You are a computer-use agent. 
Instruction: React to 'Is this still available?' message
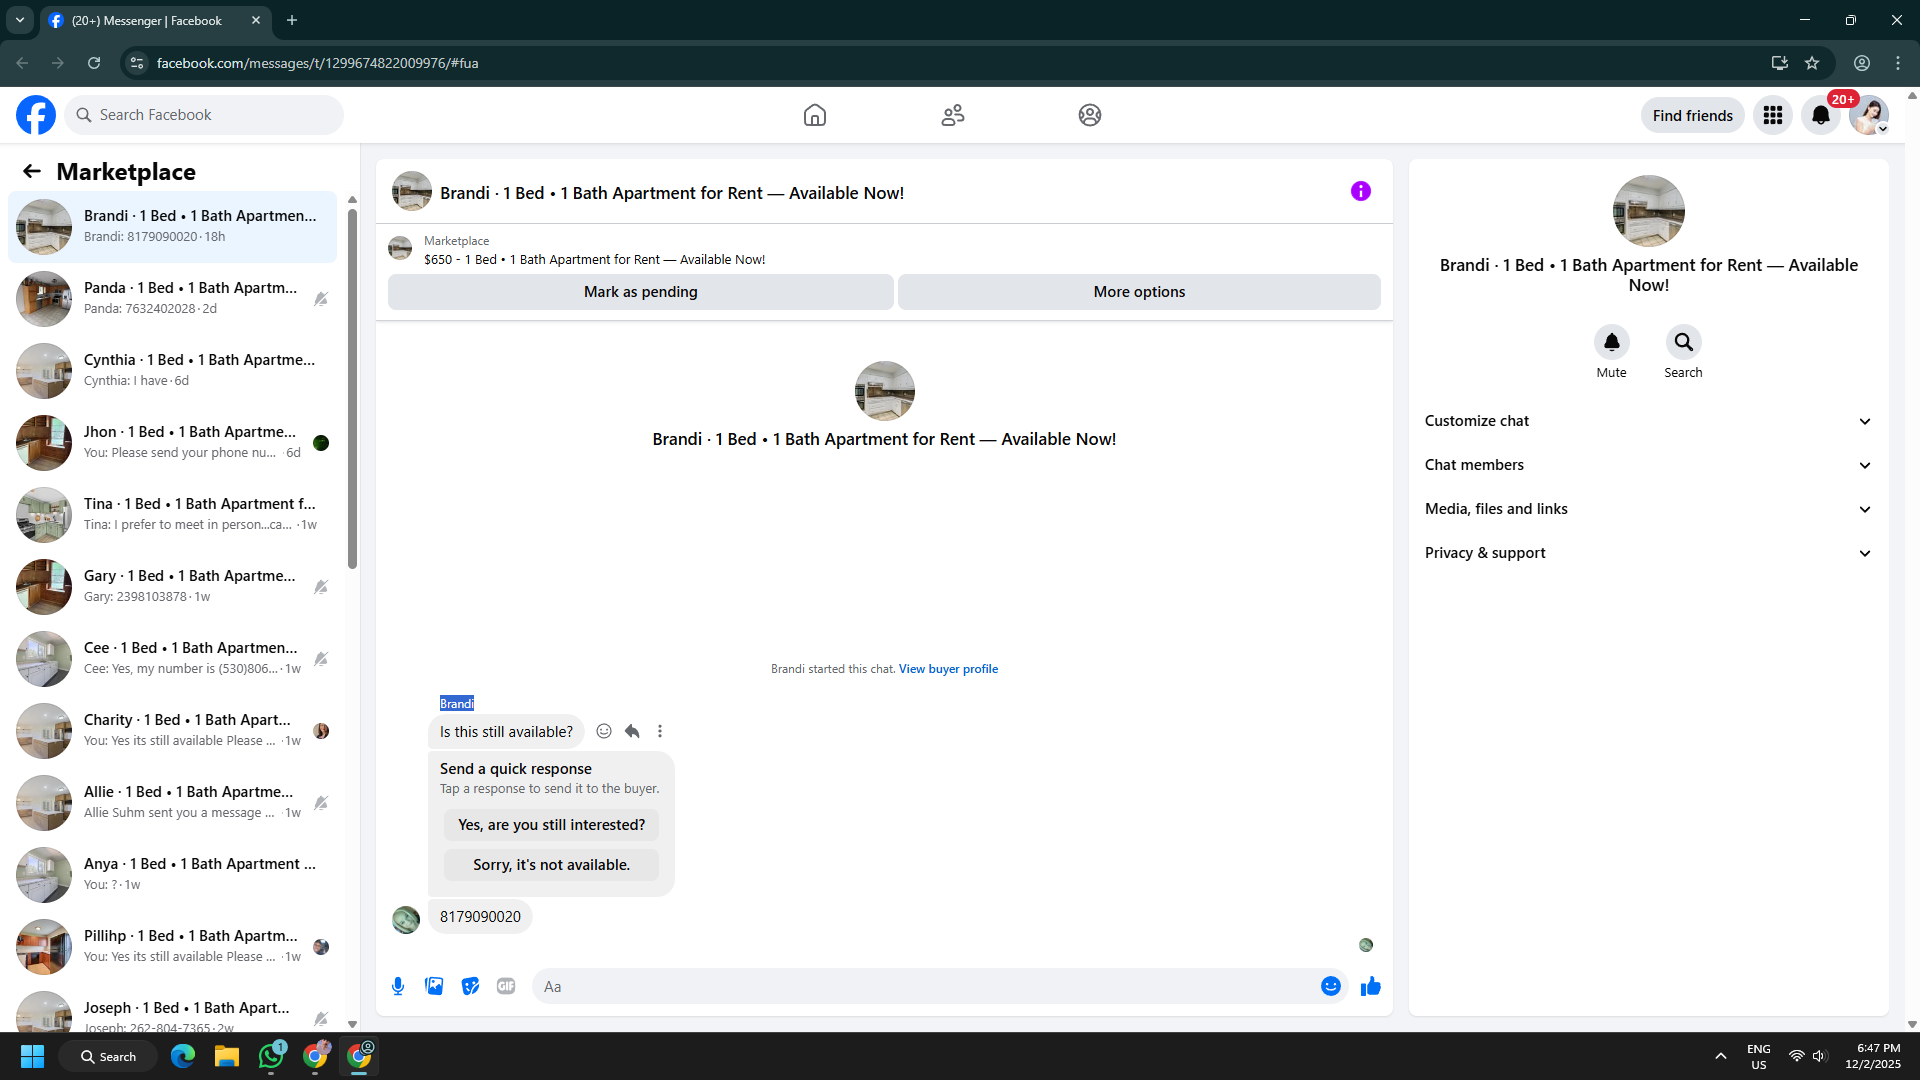[604, 731]
